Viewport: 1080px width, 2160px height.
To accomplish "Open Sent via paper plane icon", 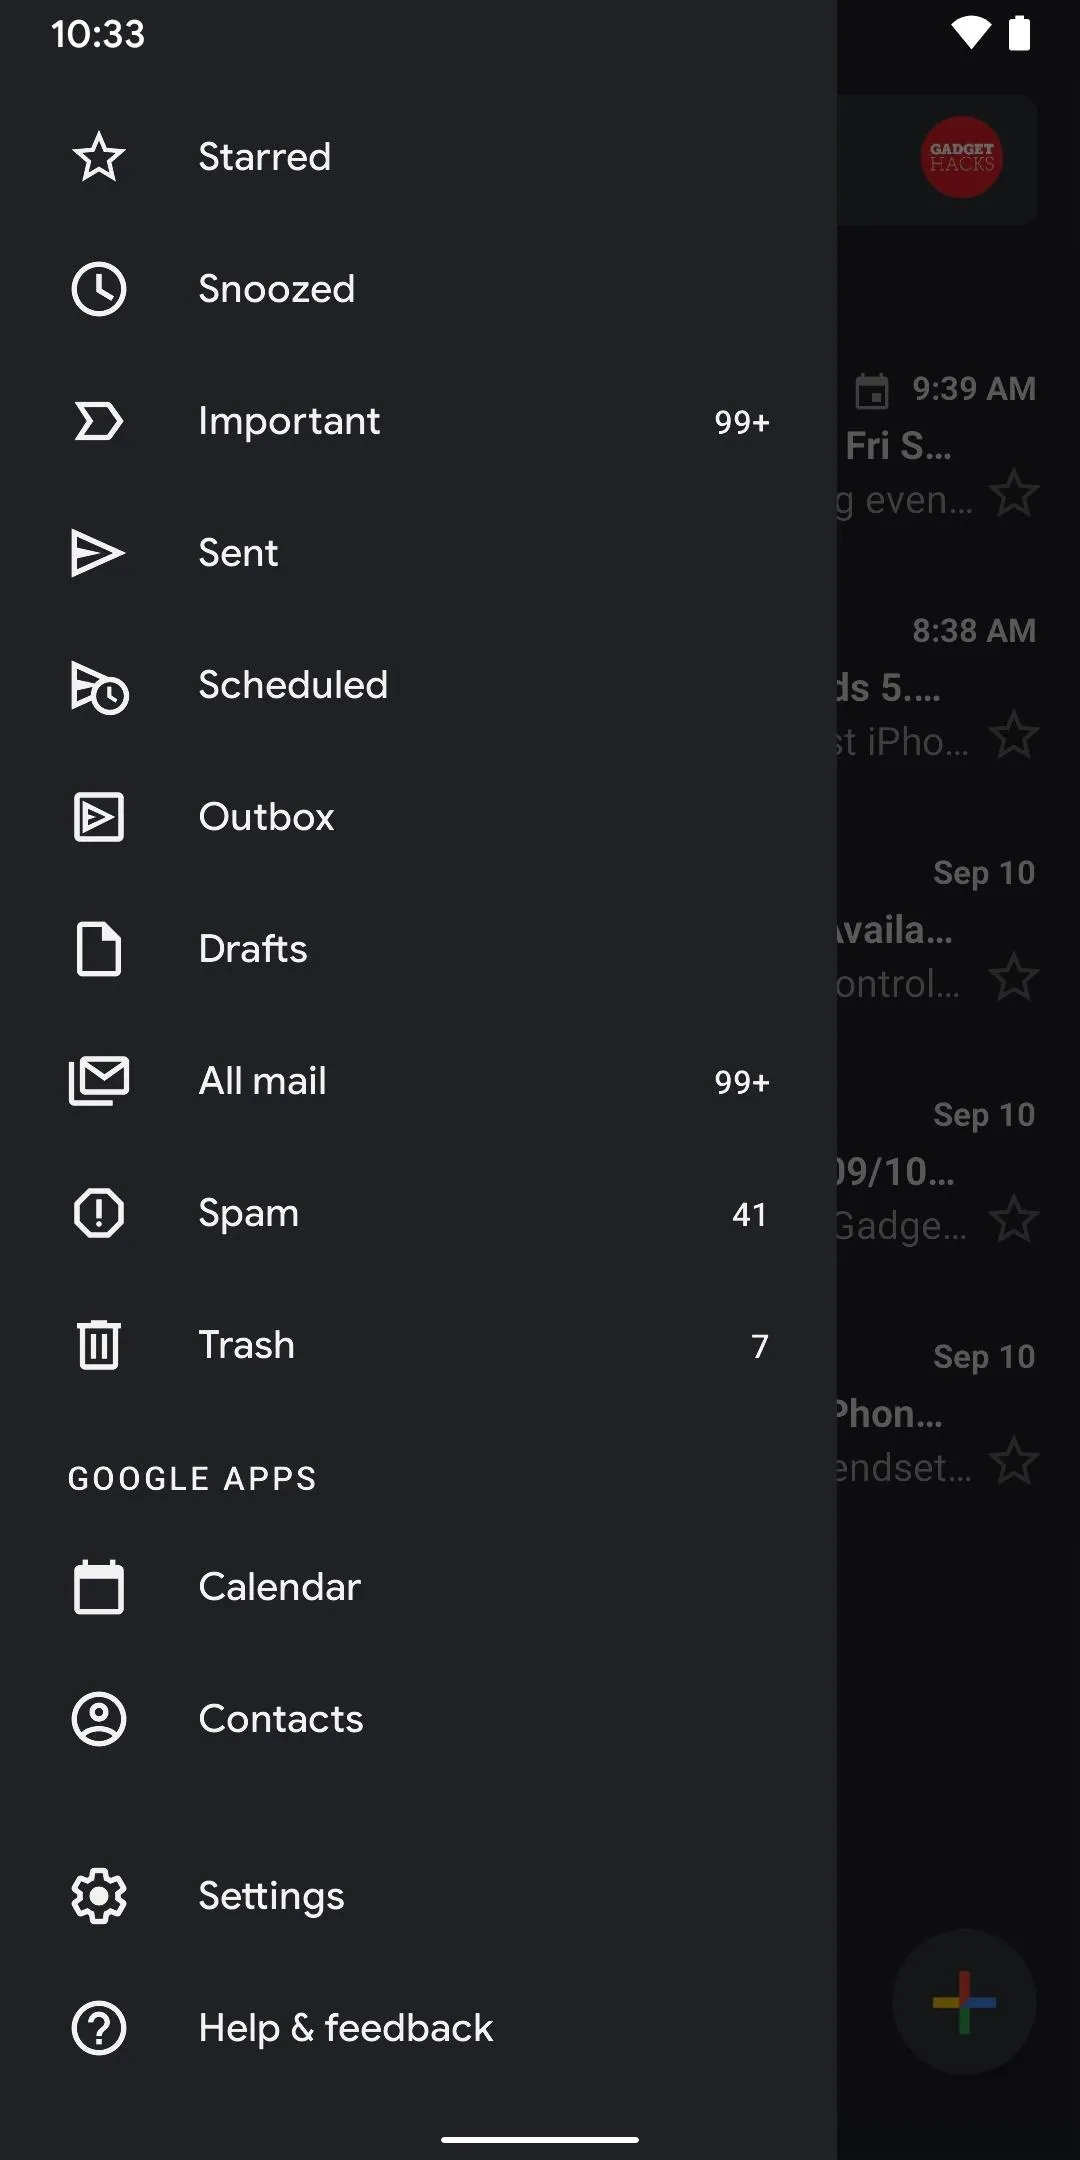I will [x=98, y=553].
